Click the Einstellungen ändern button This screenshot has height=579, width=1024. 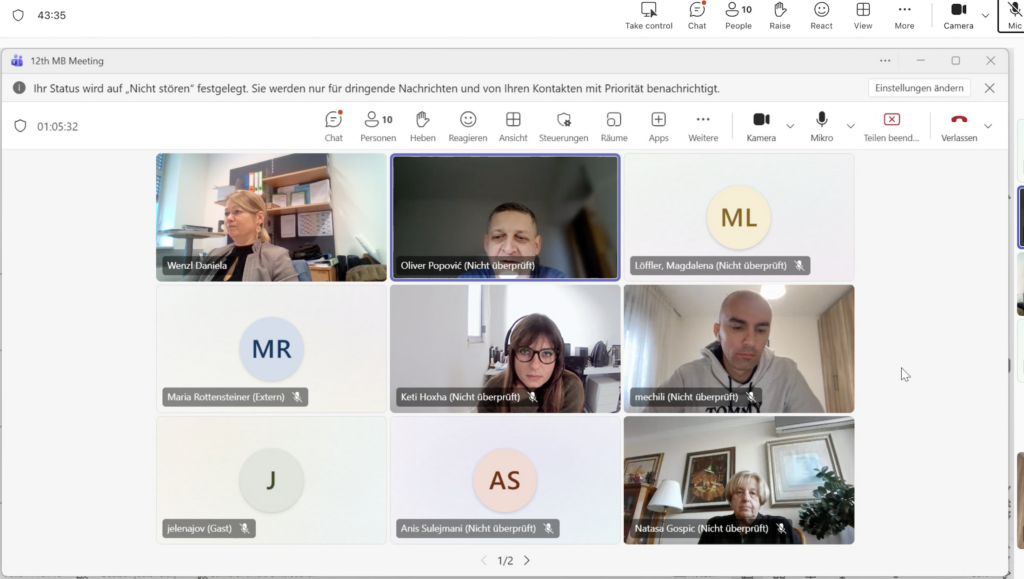click(x=919, y=88)
